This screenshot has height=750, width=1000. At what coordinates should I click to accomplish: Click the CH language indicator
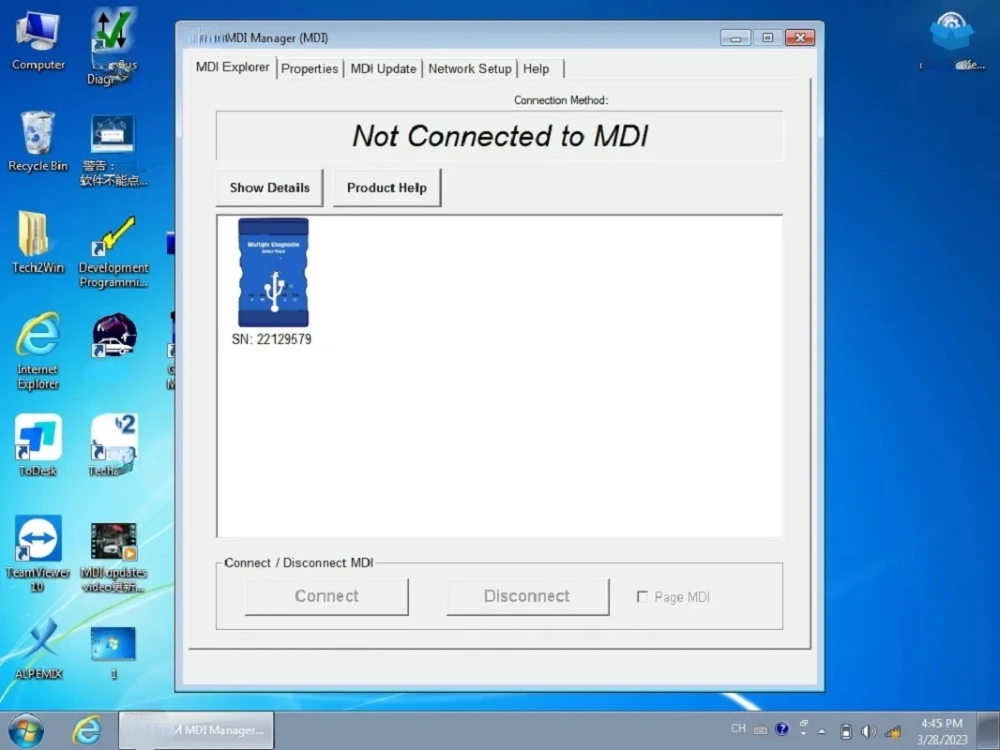[x=739, y=728]
